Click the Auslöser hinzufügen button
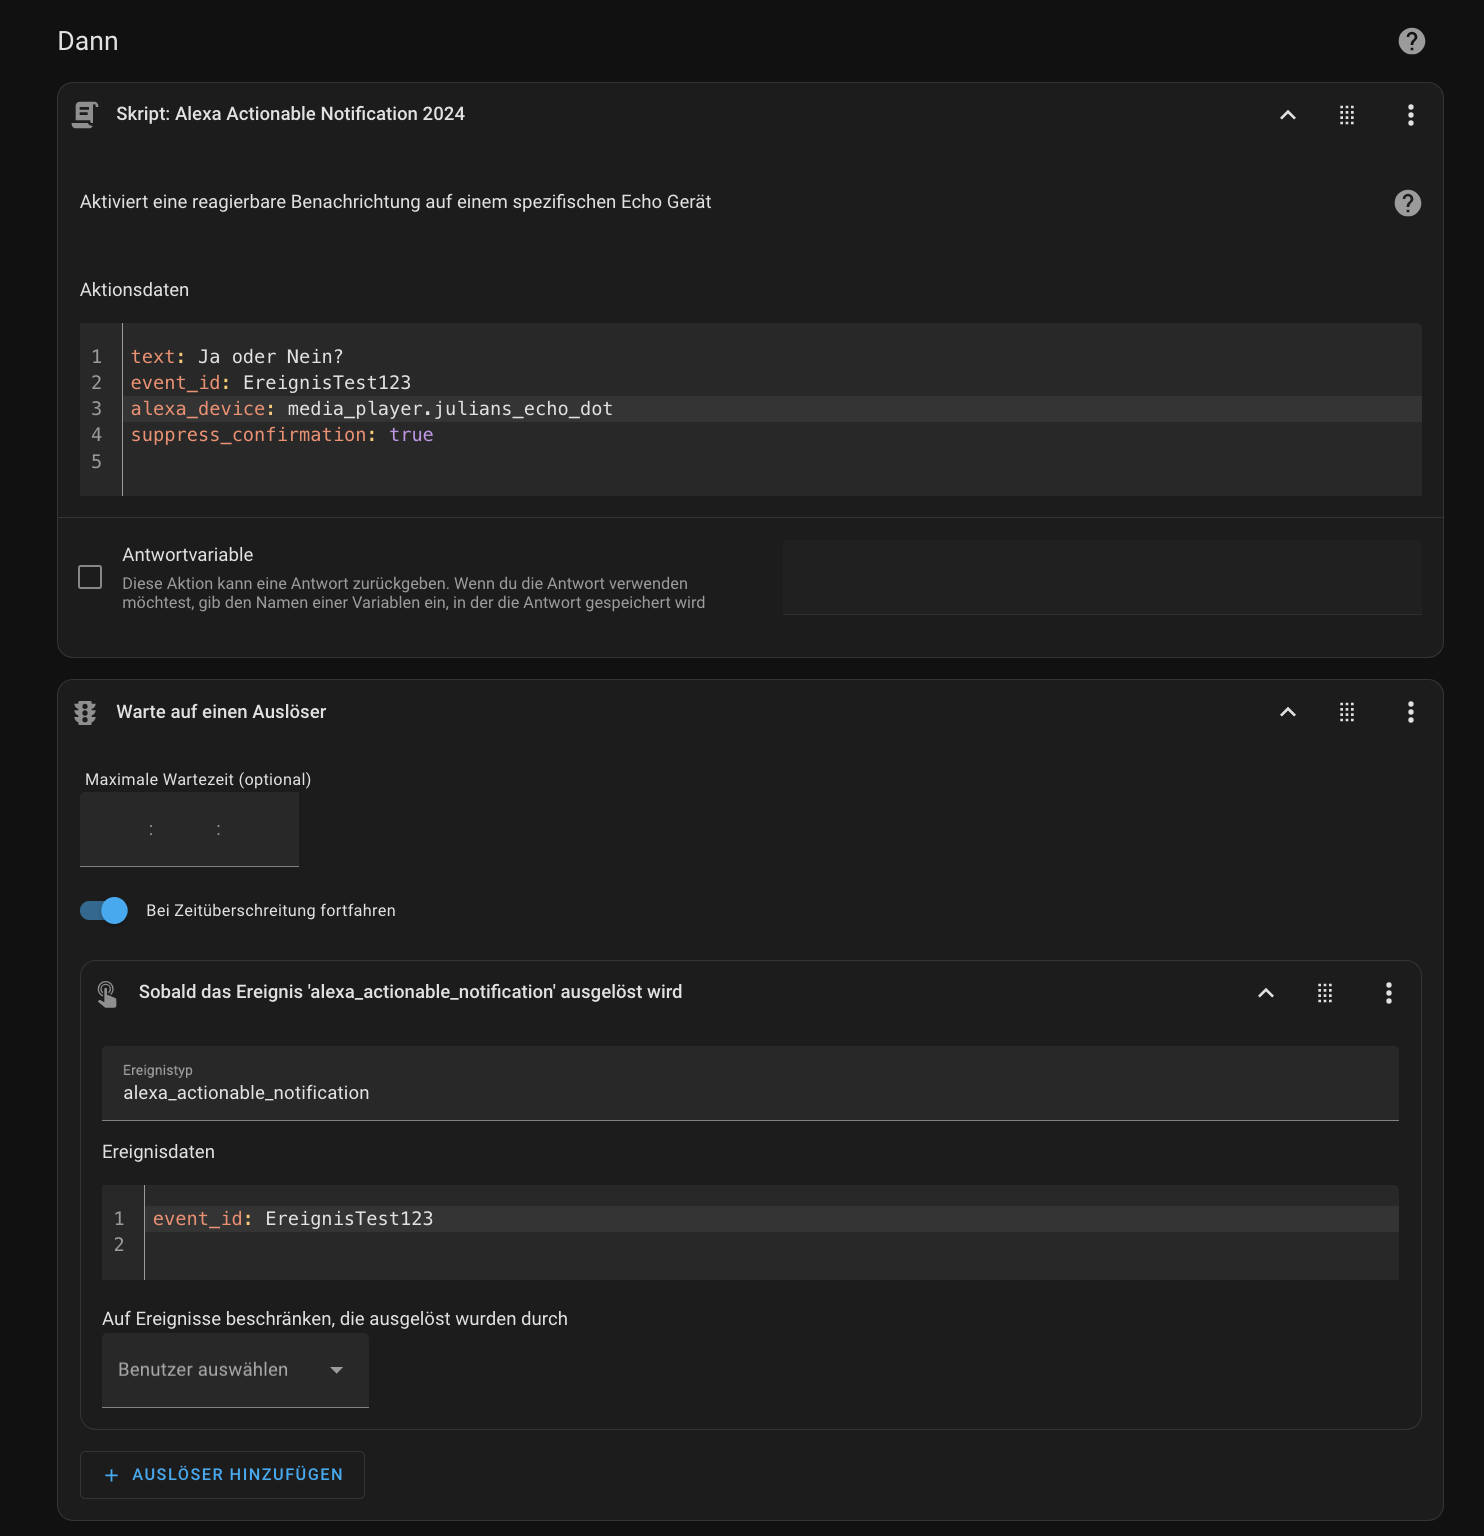This screenshot has width=1484, height=1536. click(x=223, y=1475)
